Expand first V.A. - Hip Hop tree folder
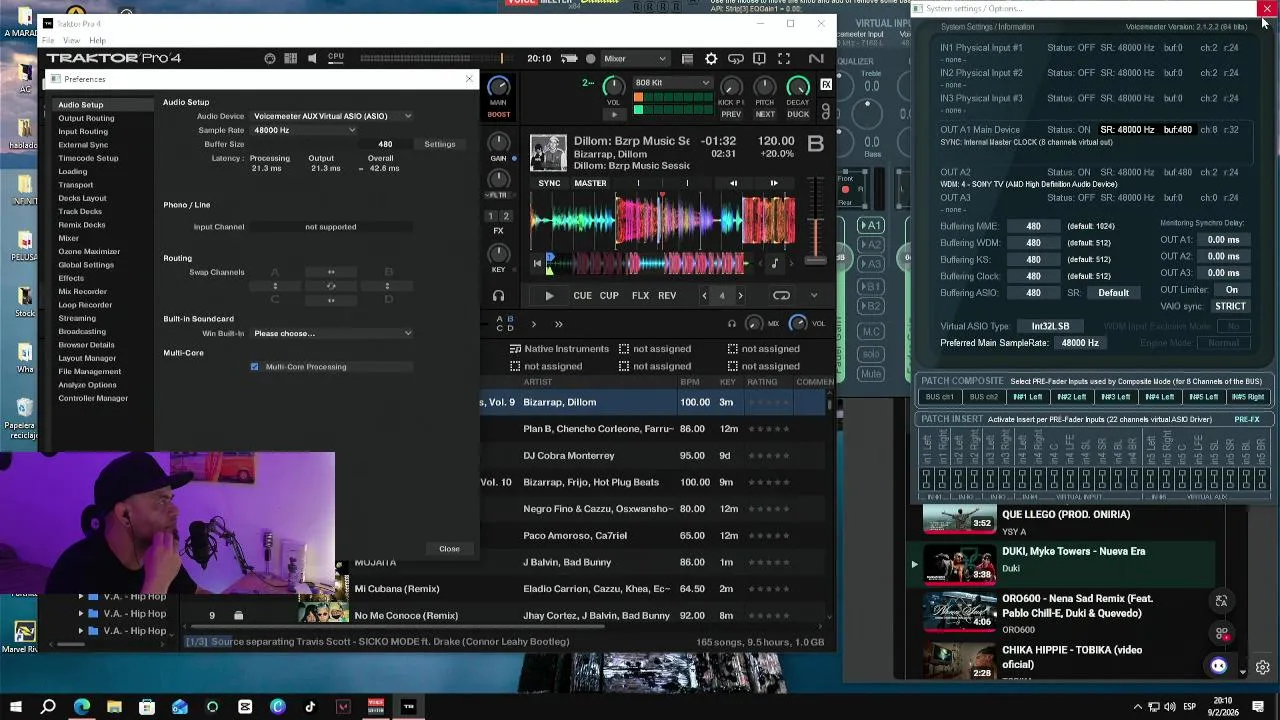The image size is (1280, 720). click(81, 597)
